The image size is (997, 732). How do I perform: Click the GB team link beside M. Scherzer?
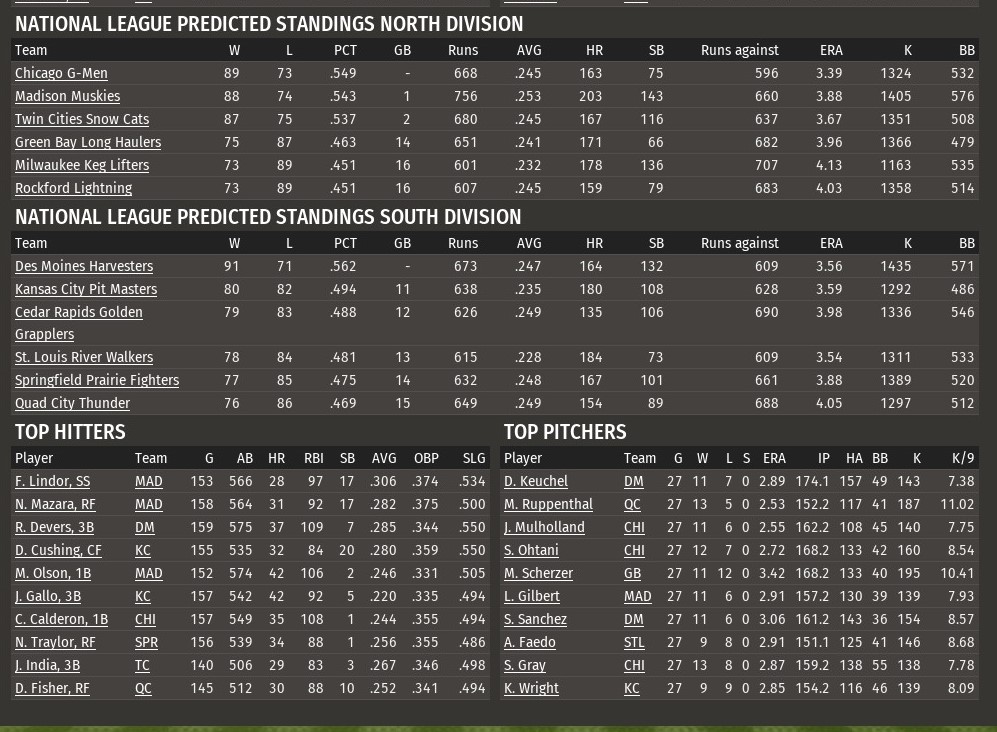click(633, 573)
